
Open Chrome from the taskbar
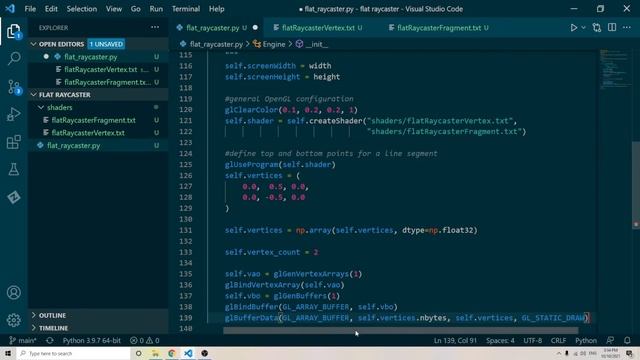(171, 353)
